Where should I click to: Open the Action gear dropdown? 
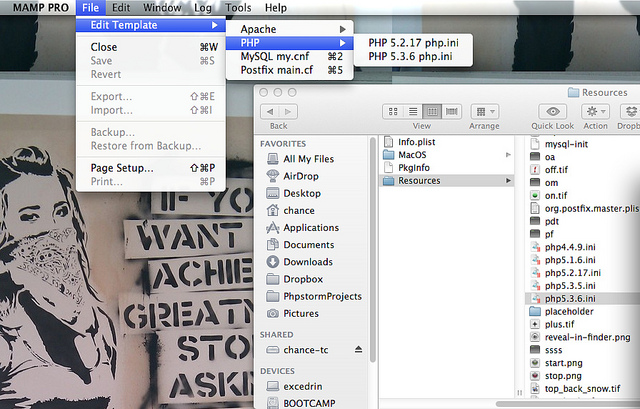(x=596, y=111)
